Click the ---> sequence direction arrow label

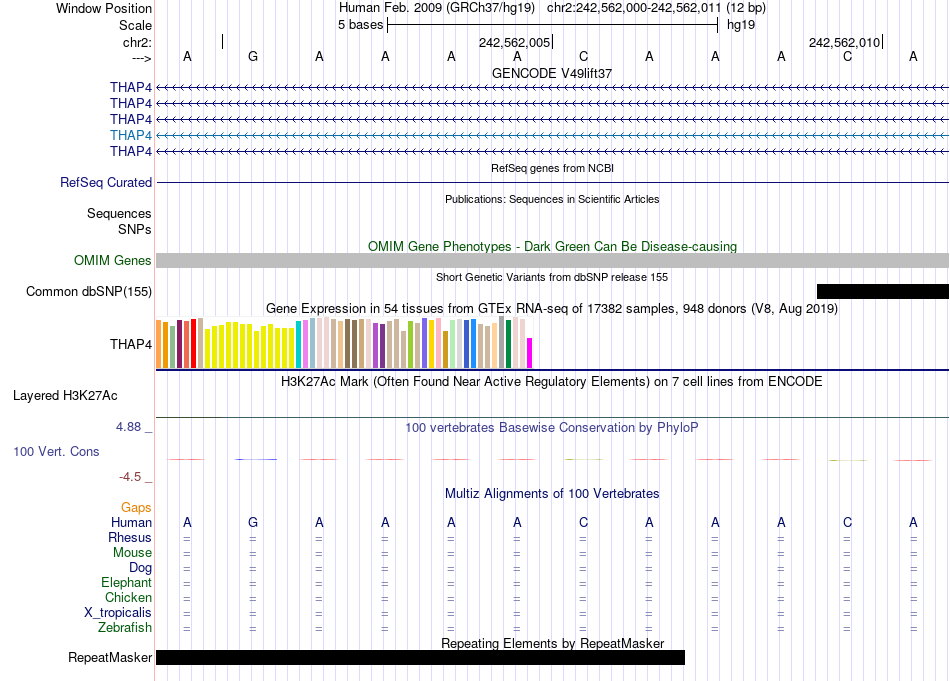(x=142, y=58)
